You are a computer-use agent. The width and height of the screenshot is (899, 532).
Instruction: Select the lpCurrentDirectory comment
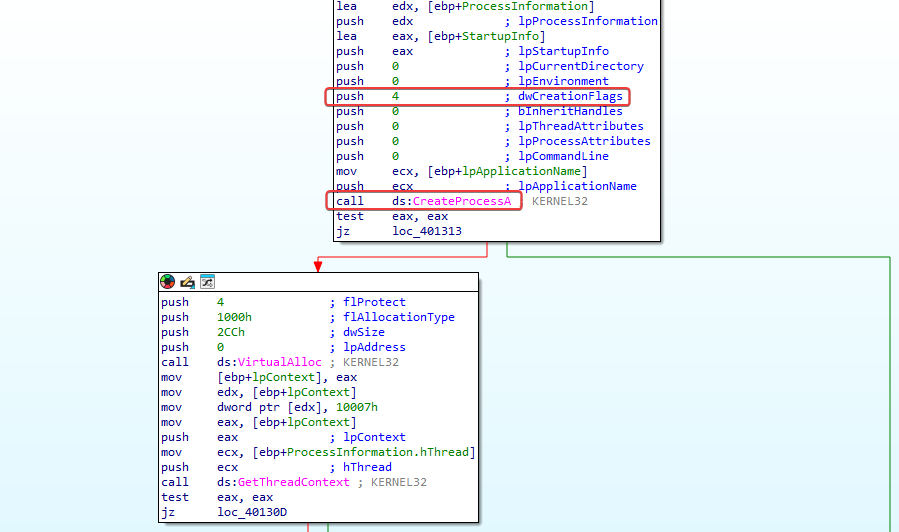[581, 66]
